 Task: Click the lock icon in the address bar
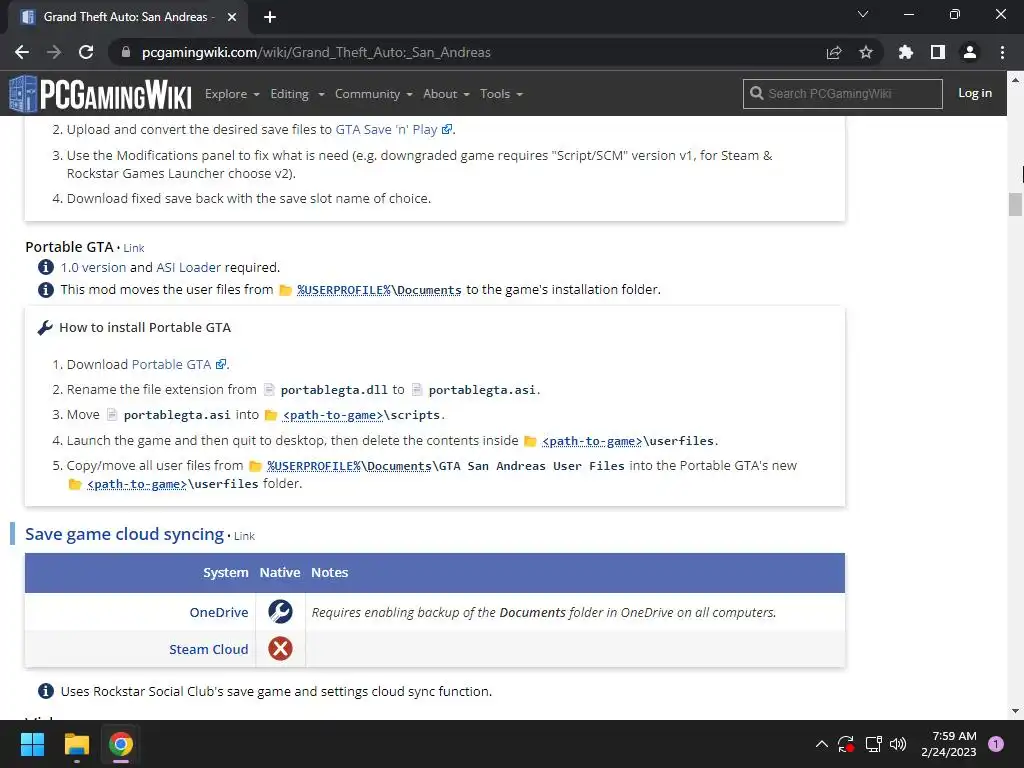pos(126,52)
